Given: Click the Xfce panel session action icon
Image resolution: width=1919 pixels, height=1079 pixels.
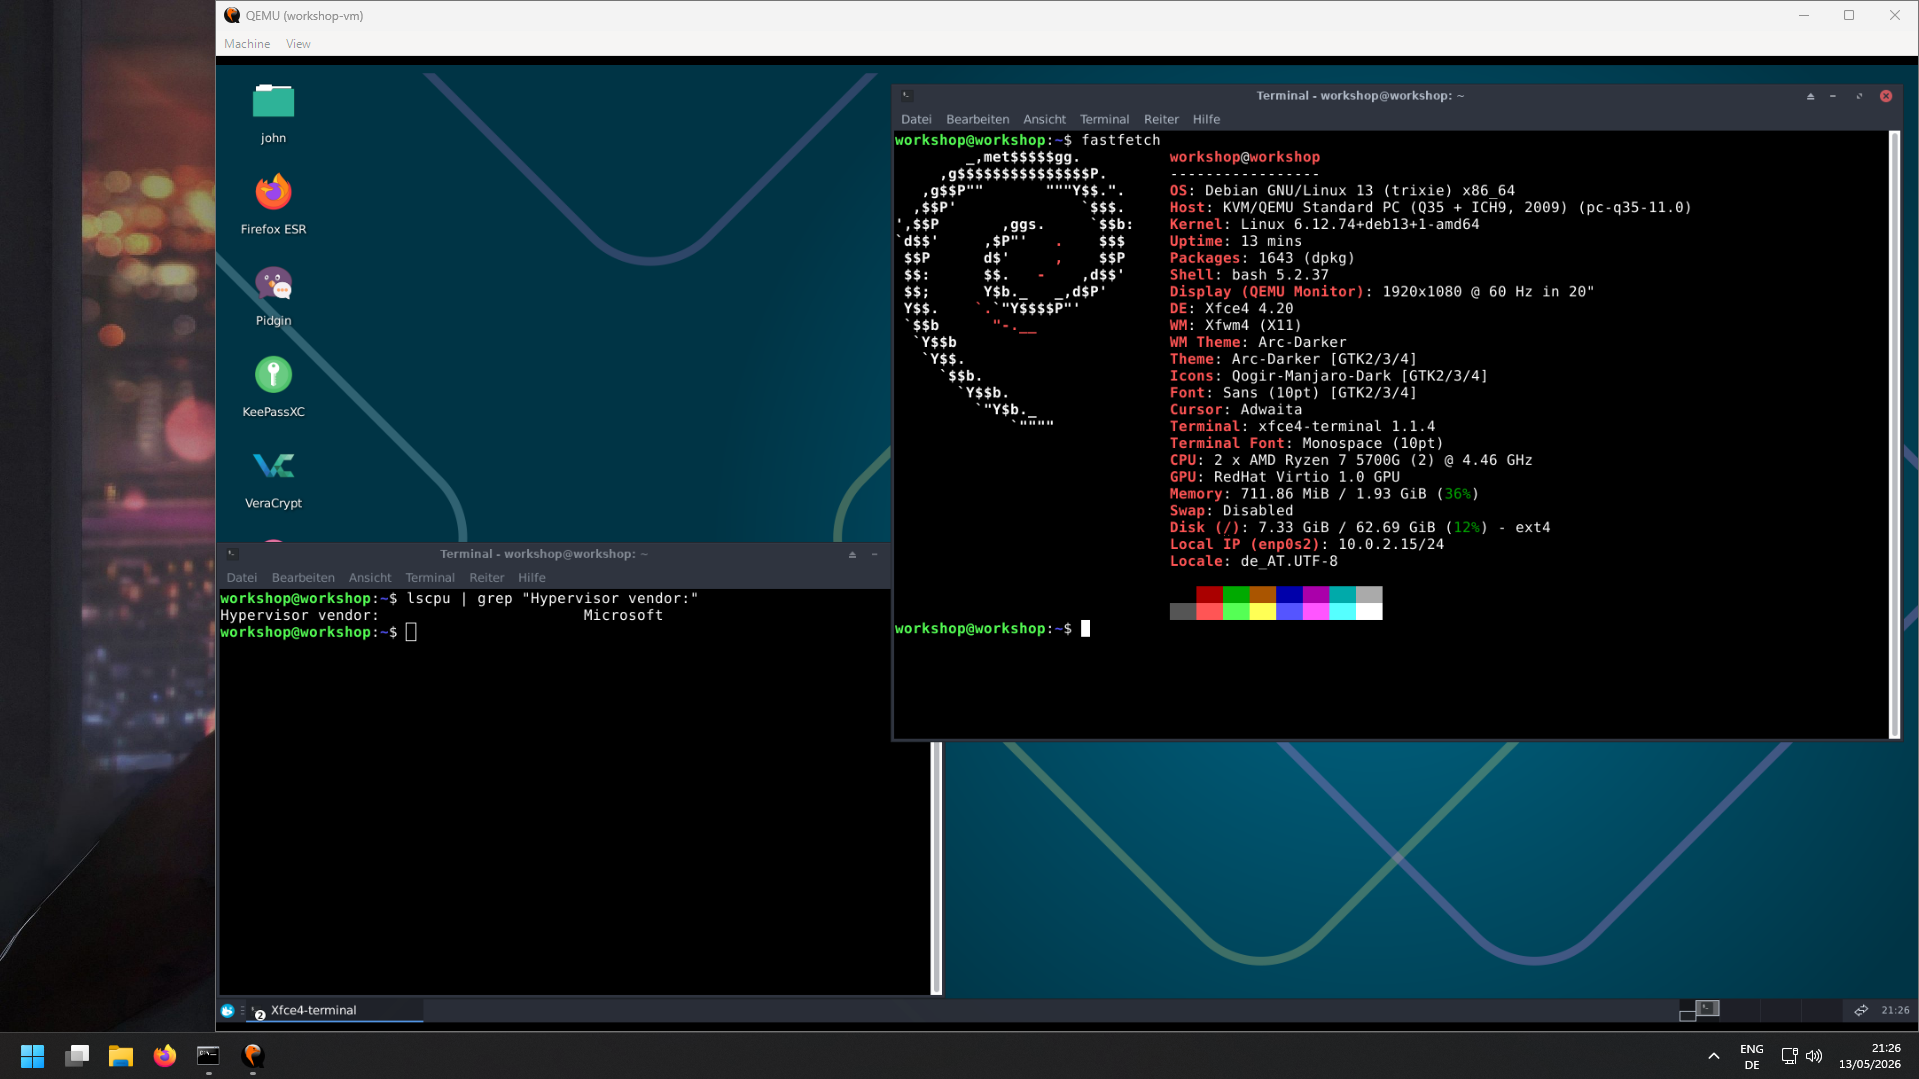Looking at the screenshot, I should click(x=1861, y=1010).
